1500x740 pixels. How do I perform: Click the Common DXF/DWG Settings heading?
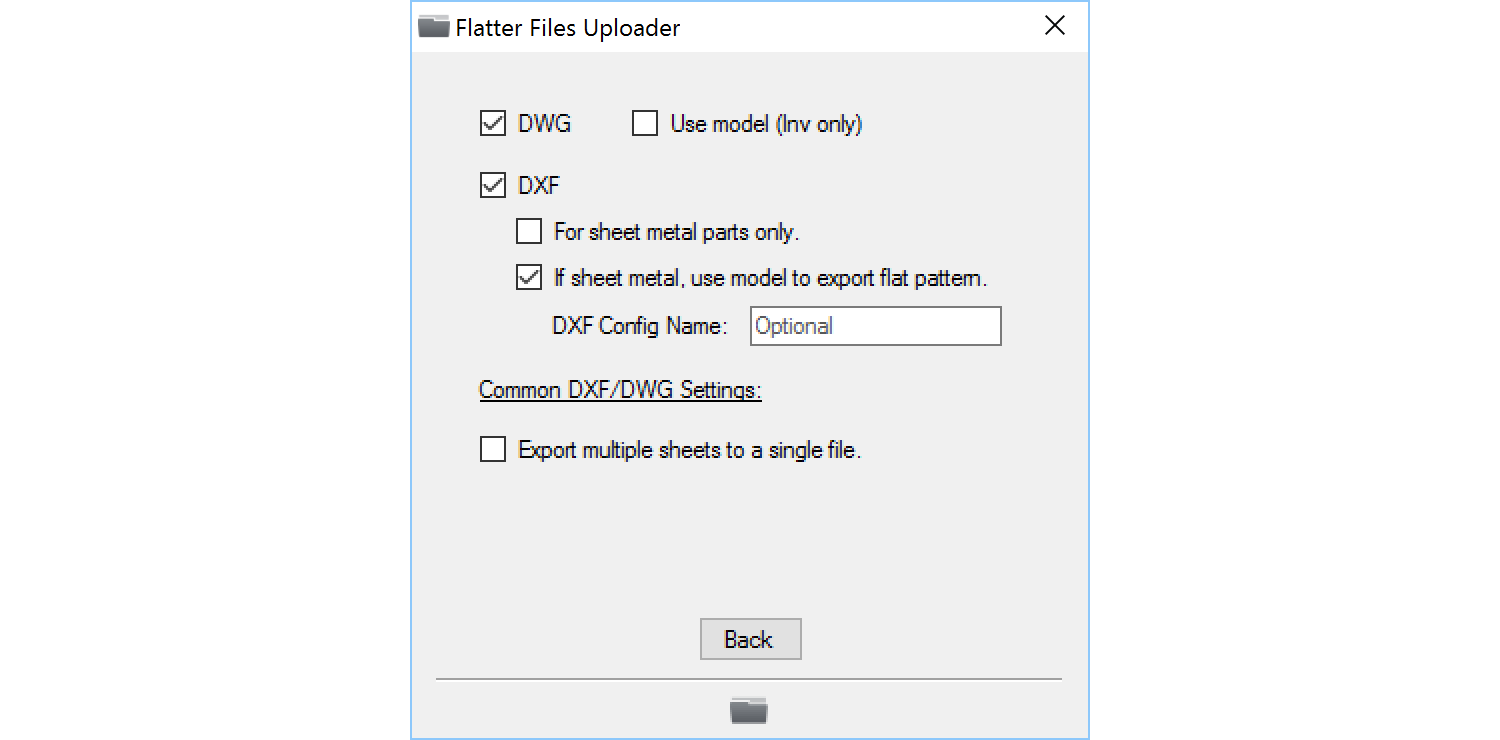click(x=620, y=390)
